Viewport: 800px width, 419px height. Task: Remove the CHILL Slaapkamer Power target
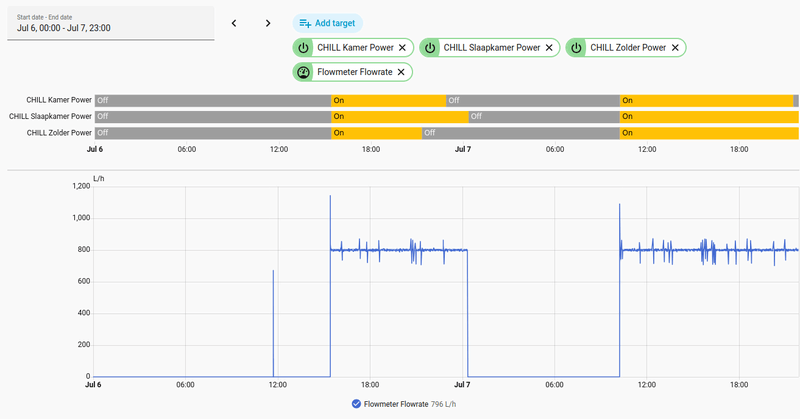549,47
